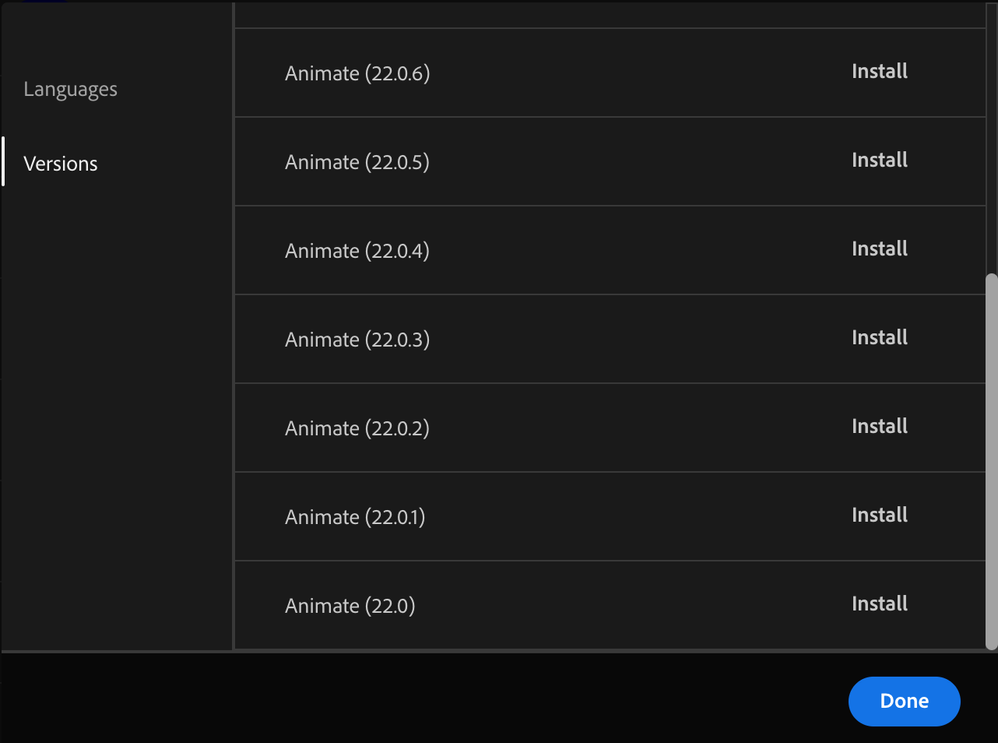Image resolution: width=998 pixels, height=743 pixels.
Task: Click the Versions section indicator bar
Action: (x=2, y=163)
